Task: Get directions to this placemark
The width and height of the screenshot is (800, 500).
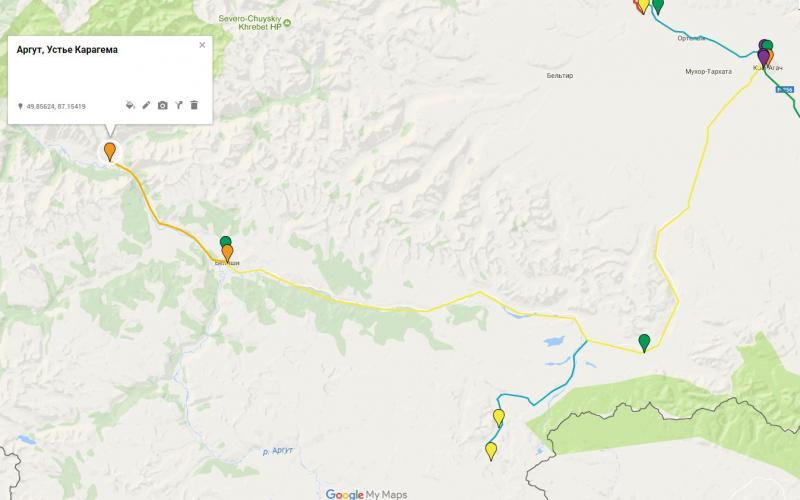Action: (x=179, y=105)
